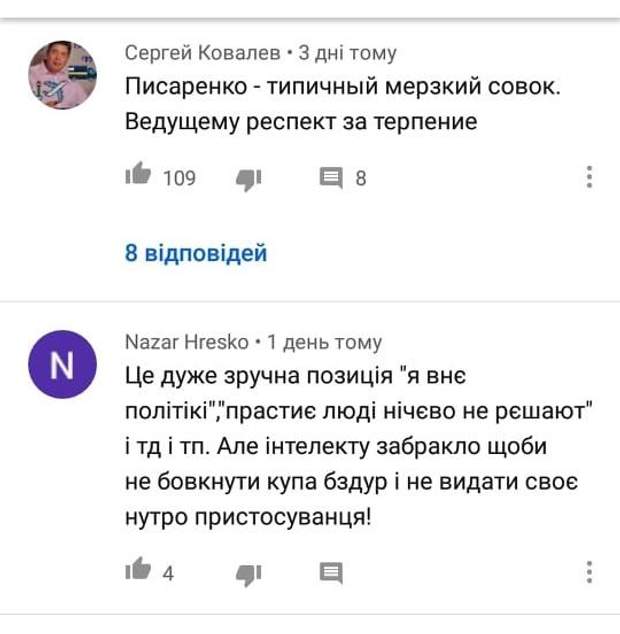Dislike Nazar Hresko's comment
Viewport: 620px width, 634px height.
[x=247, y=573]
